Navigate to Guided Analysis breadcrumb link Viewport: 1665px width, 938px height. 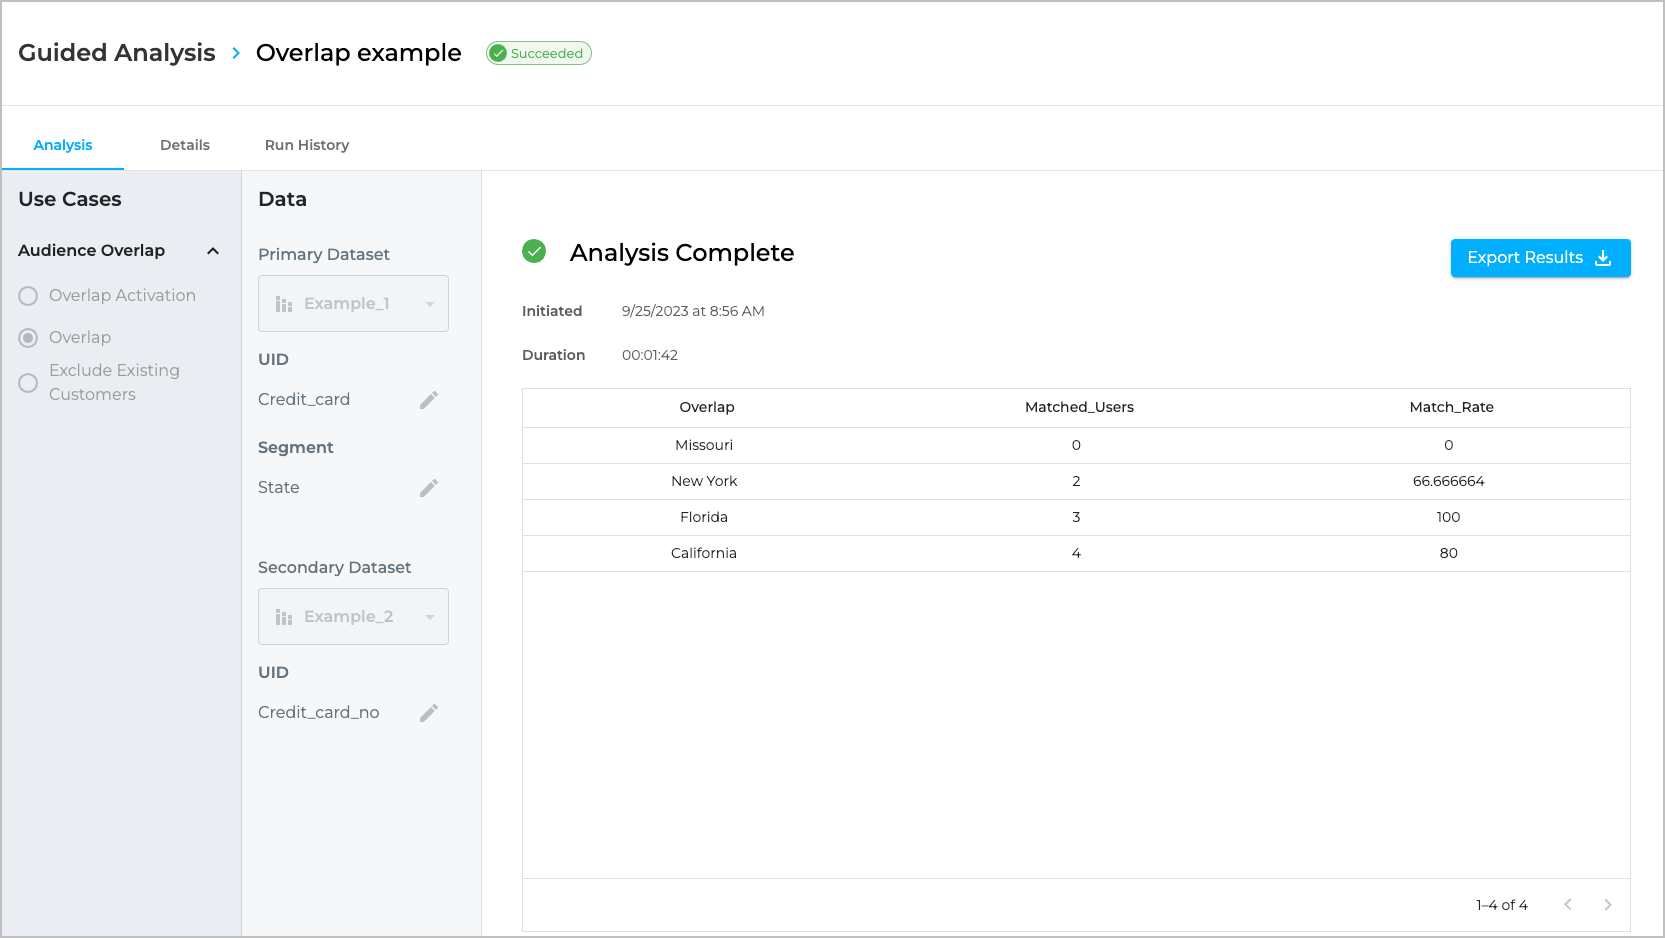point(117,53)
